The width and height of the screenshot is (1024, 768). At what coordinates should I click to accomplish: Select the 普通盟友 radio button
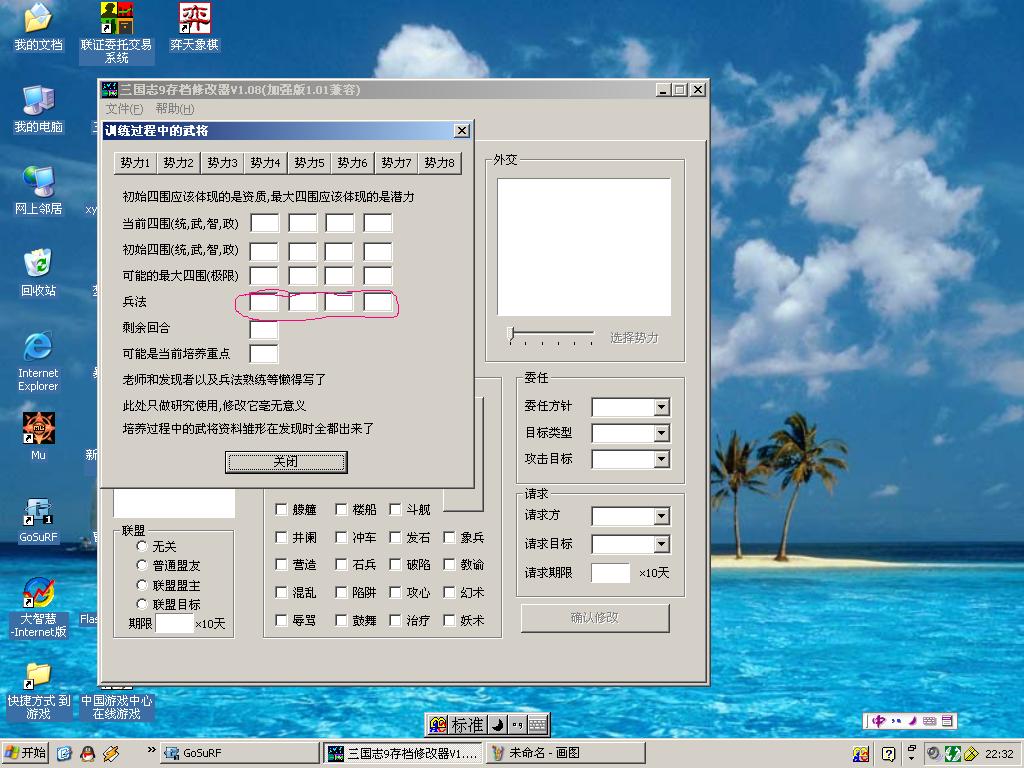tap(142, 566)
